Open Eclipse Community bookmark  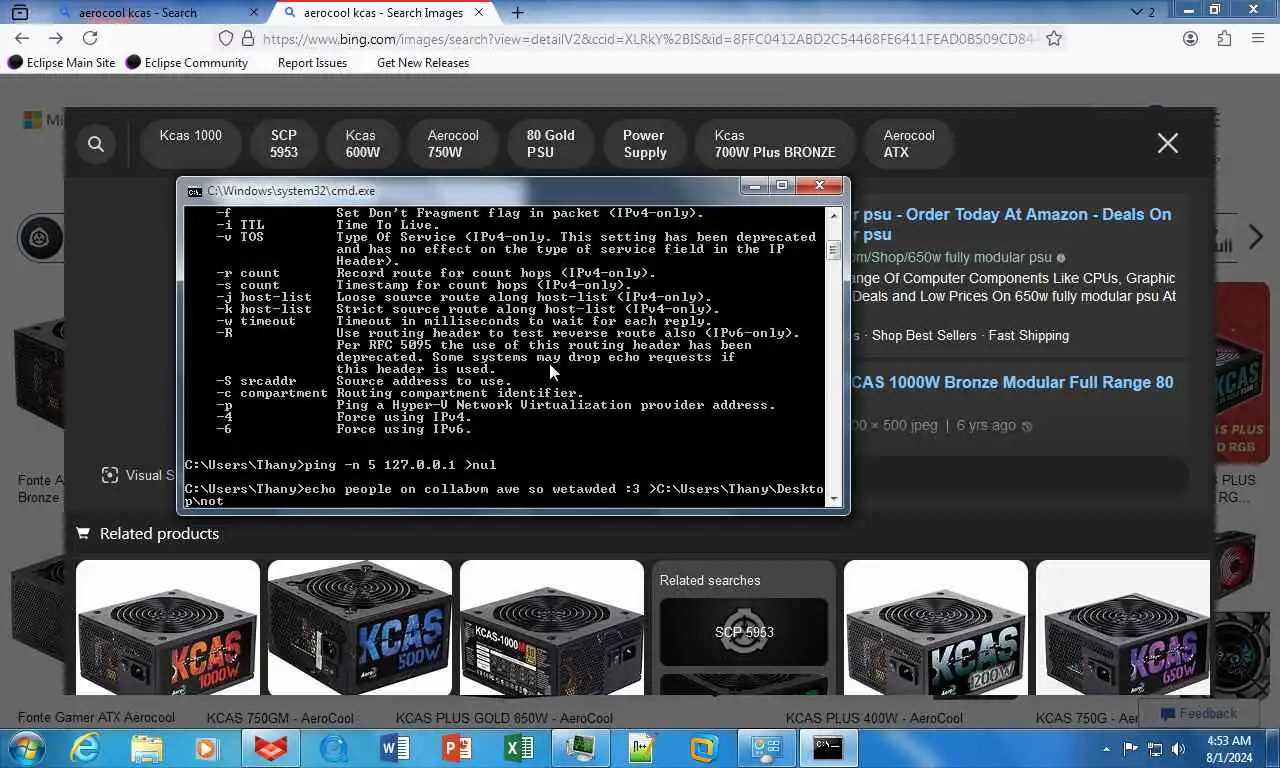187,62
